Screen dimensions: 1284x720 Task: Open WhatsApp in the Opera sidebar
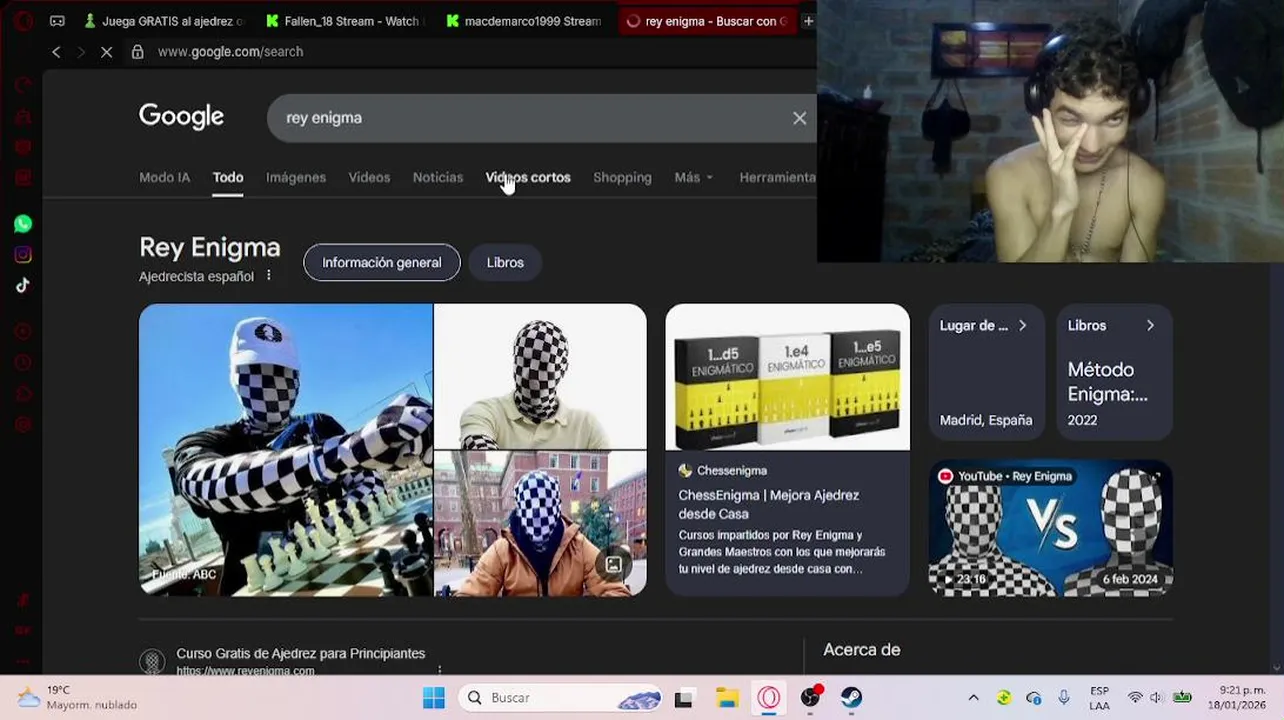23,224
